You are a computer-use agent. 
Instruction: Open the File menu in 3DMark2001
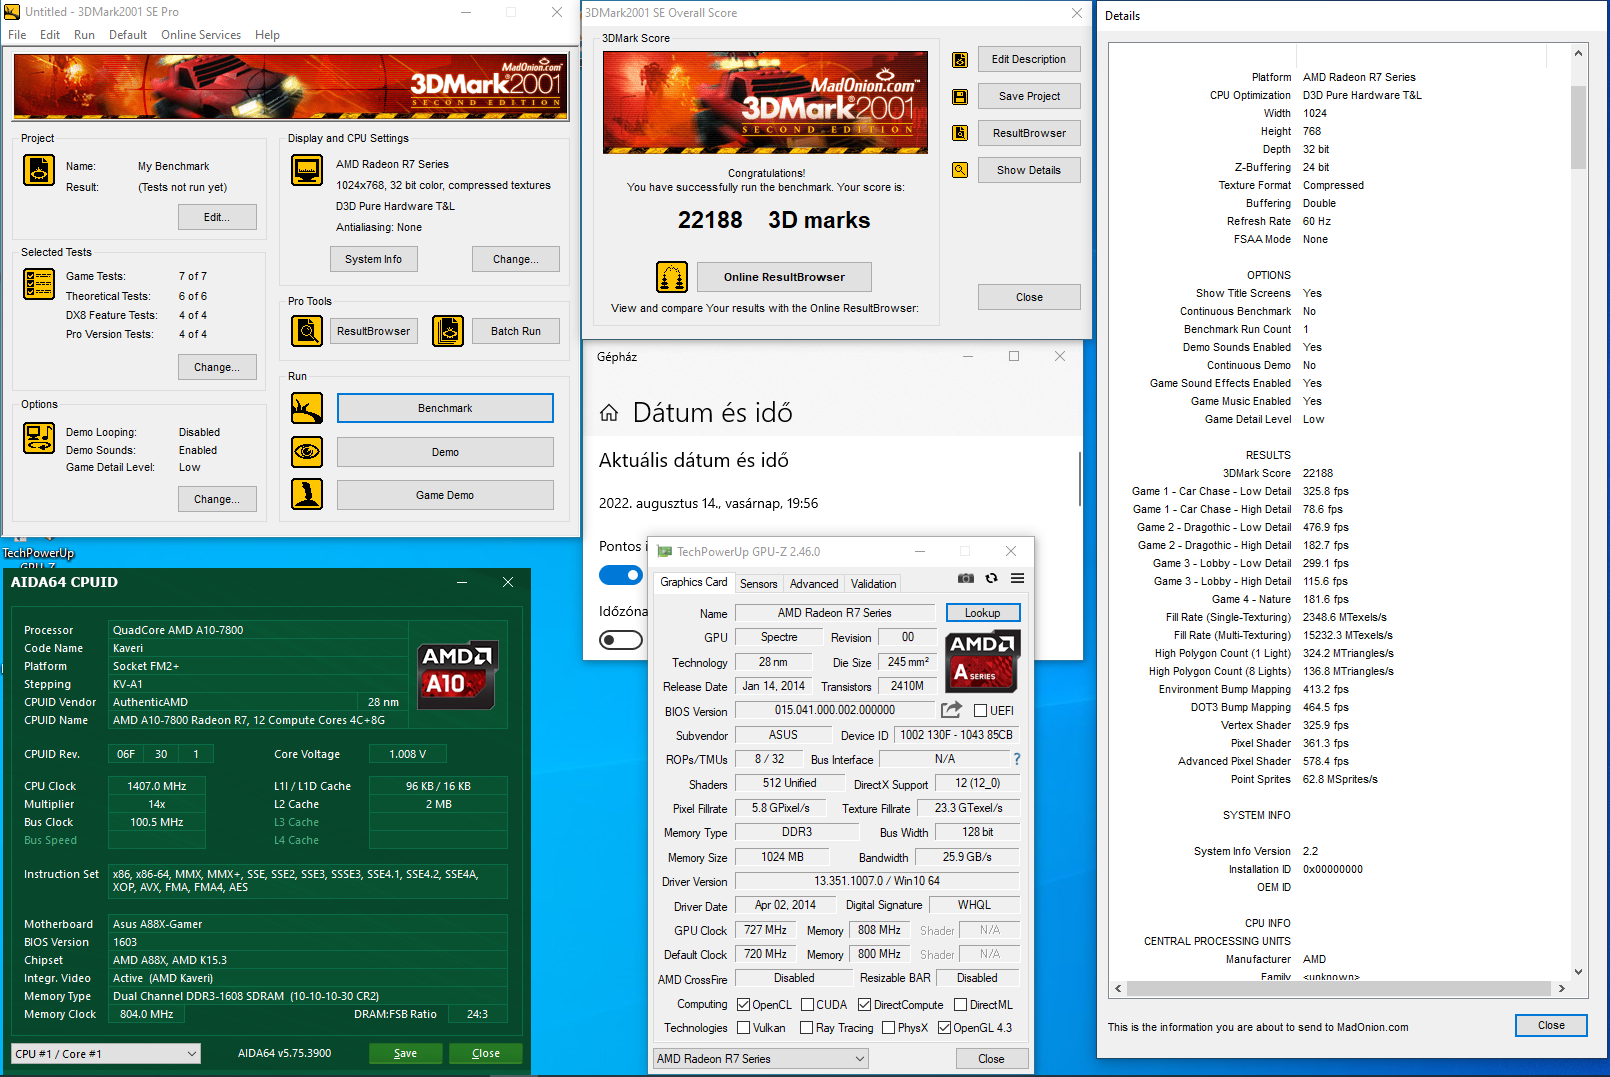(x=17, y=35)
